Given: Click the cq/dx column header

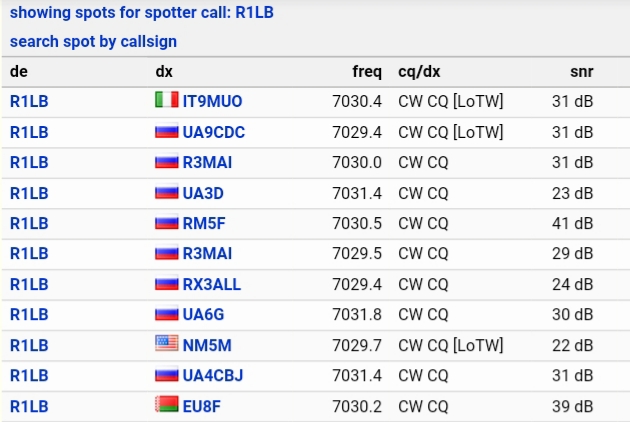Looking at the screenshot, I should (x=419, y=72).
